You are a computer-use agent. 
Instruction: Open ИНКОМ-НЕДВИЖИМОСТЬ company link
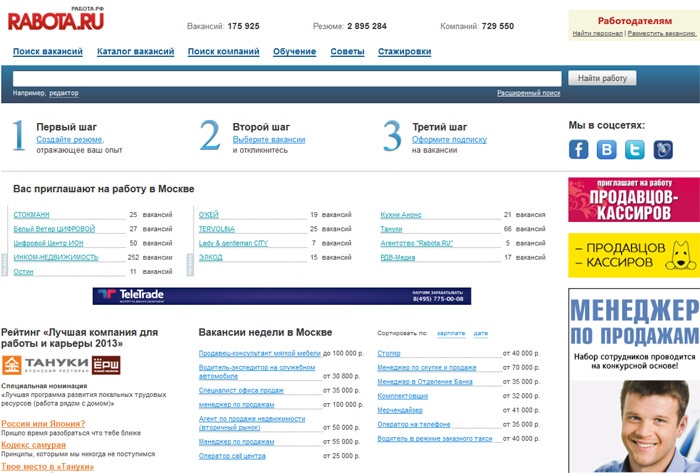tap(56, 257)
